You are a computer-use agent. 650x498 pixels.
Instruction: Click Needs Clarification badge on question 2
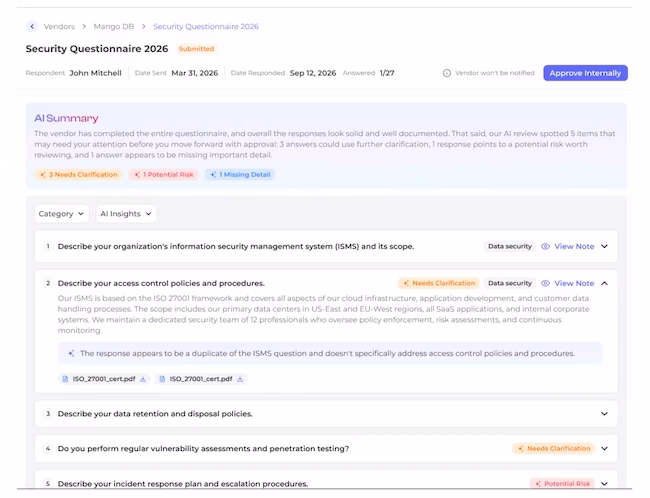click(439, 283)
